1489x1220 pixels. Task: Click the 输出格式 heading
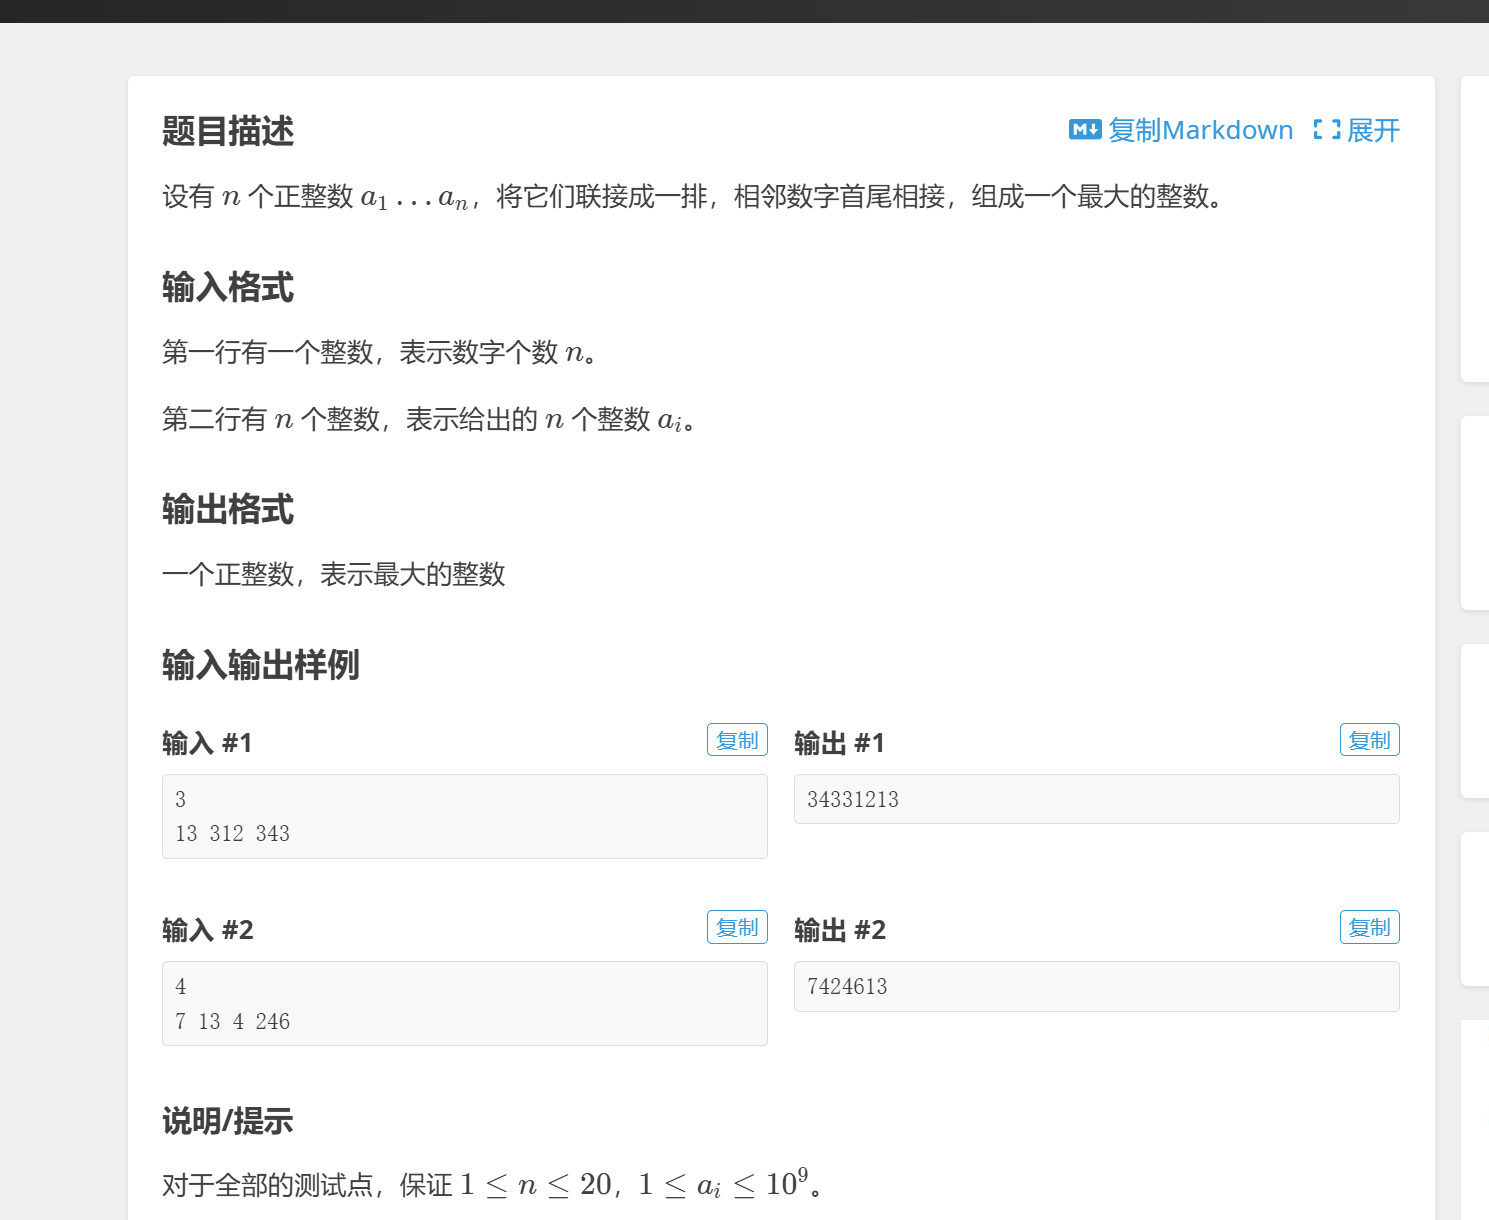click(228, 510)
